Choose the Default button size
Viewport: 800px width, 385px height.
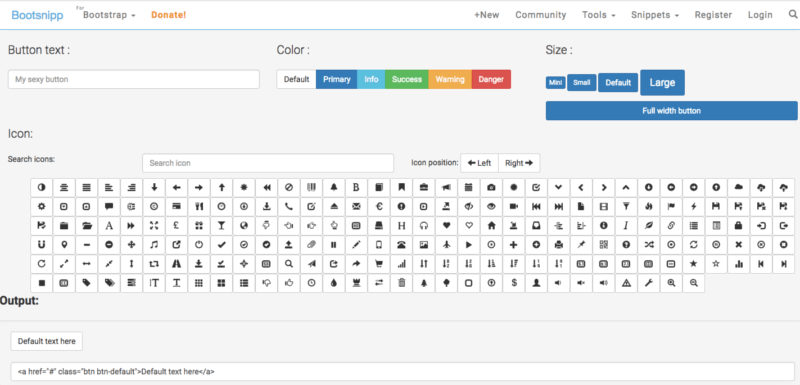(x=618, y=83)
